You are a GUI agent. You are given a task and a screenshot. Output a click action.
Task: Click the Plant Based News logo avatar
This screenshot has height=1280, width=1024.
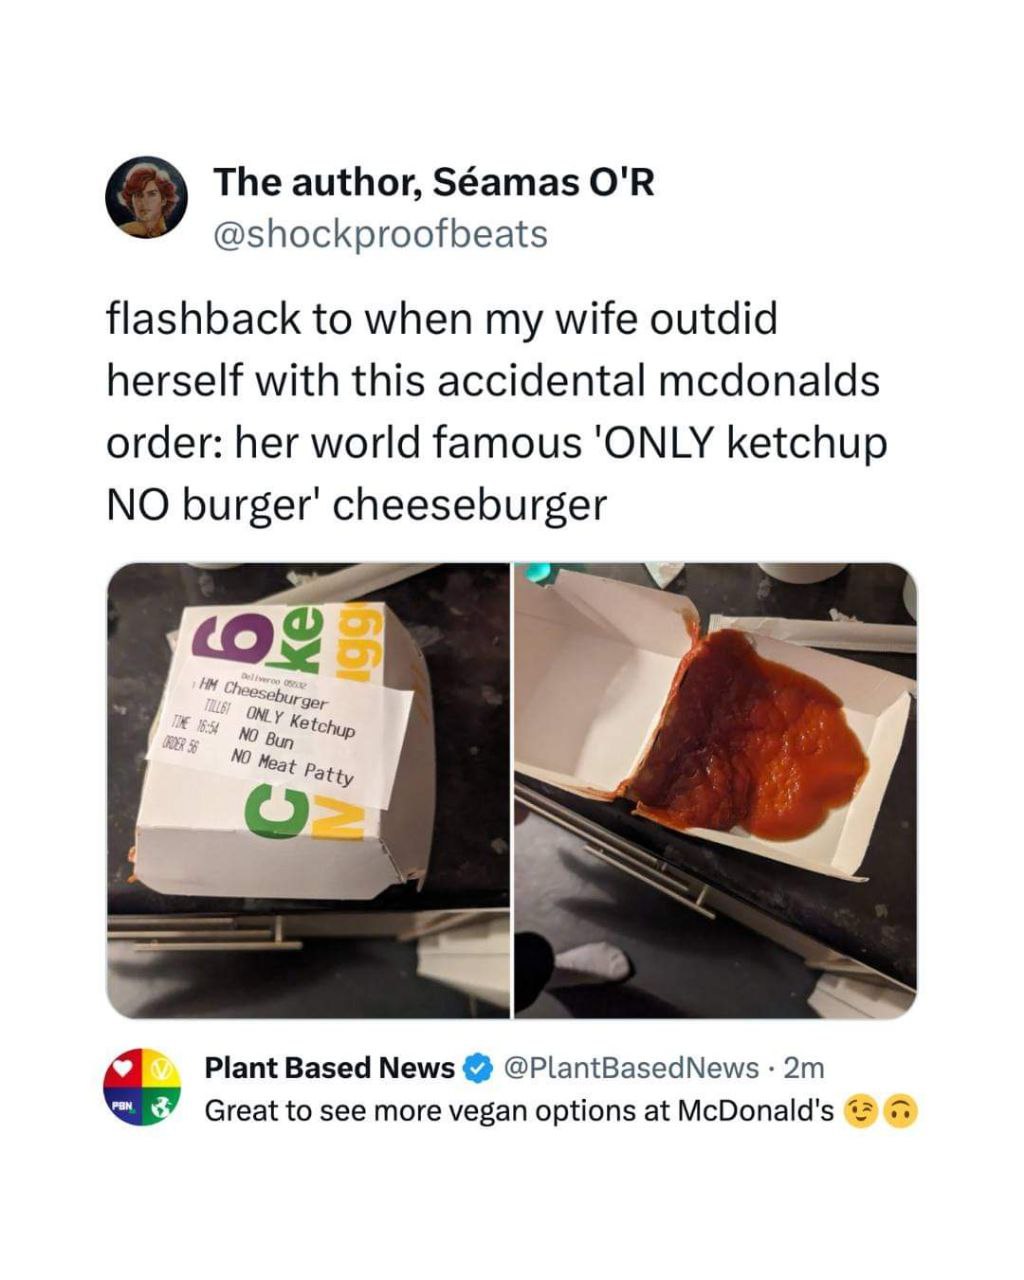[x=143, y=1087]
